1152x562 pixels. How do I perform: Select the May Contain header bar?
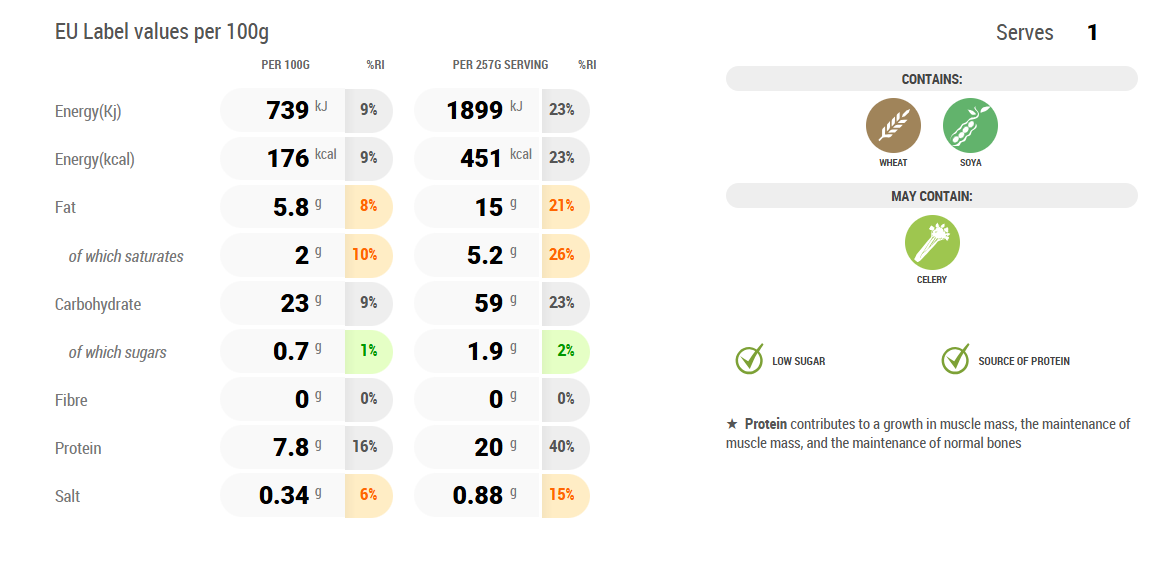pyautogui.click(x=931, y=196)
